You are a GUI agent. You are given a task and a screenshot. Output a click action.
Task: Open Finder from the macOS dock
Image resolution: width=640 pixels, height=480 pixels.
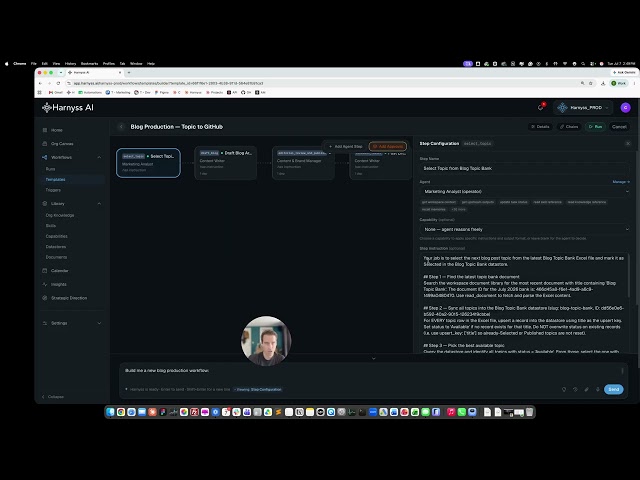point(111,412)
